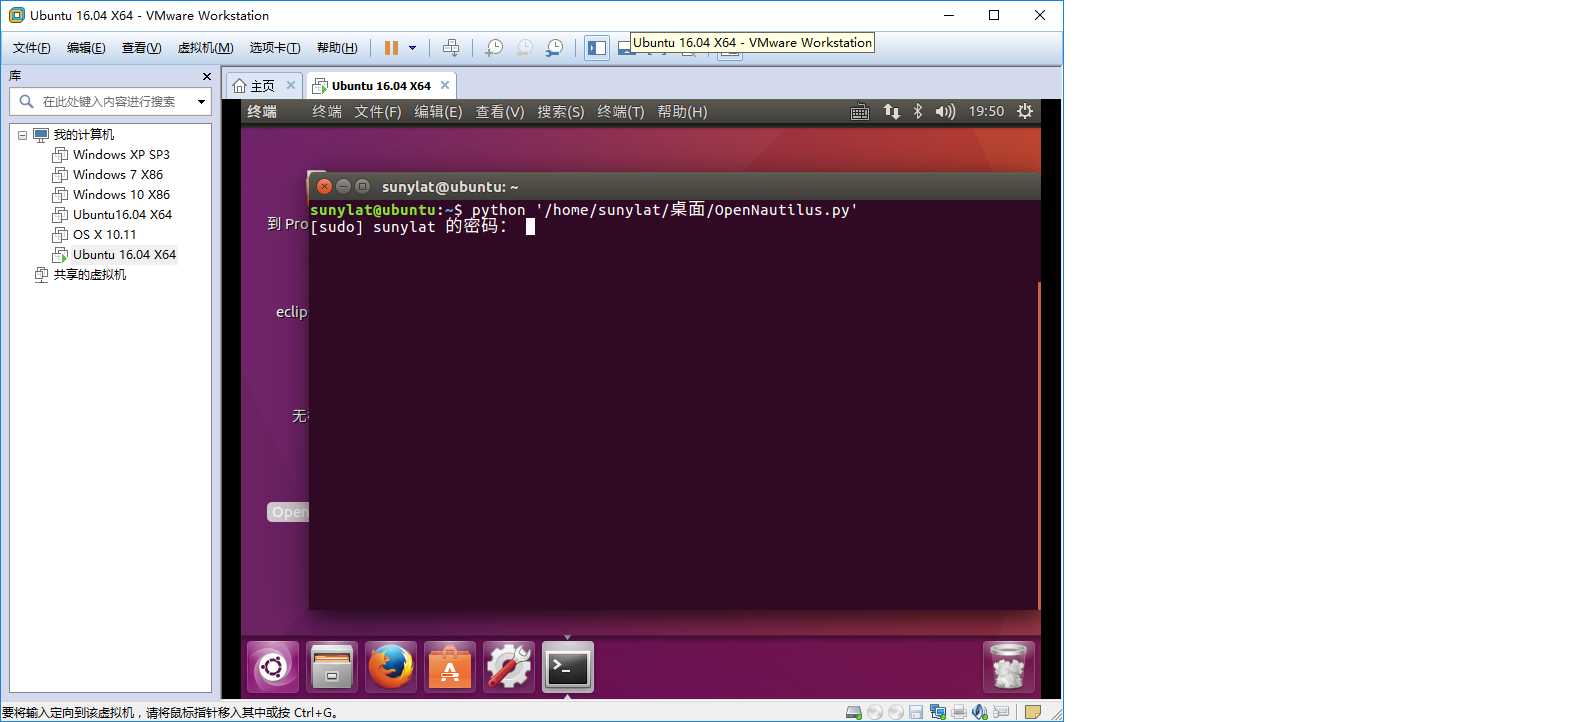The height and width of the screenshot is (722, 1573).
Task: Pause the running virtual machine
Action: (x=391, y=48)
